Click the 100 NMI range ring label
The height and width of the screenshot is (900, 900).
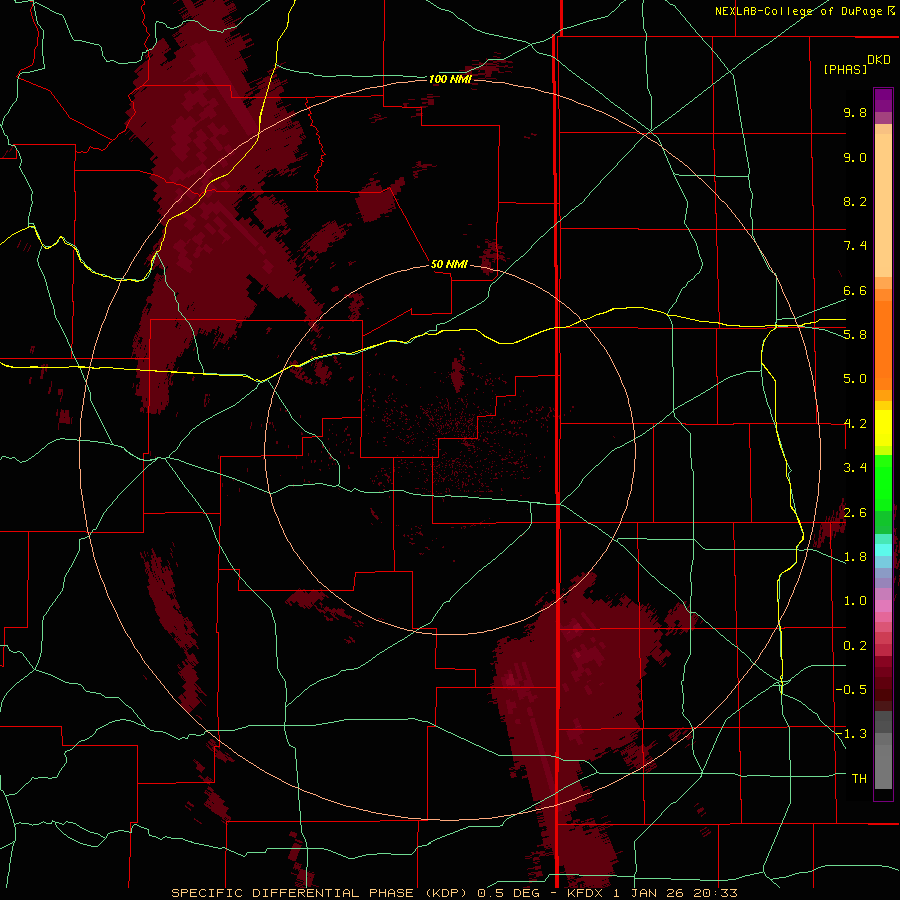(450, 79)
